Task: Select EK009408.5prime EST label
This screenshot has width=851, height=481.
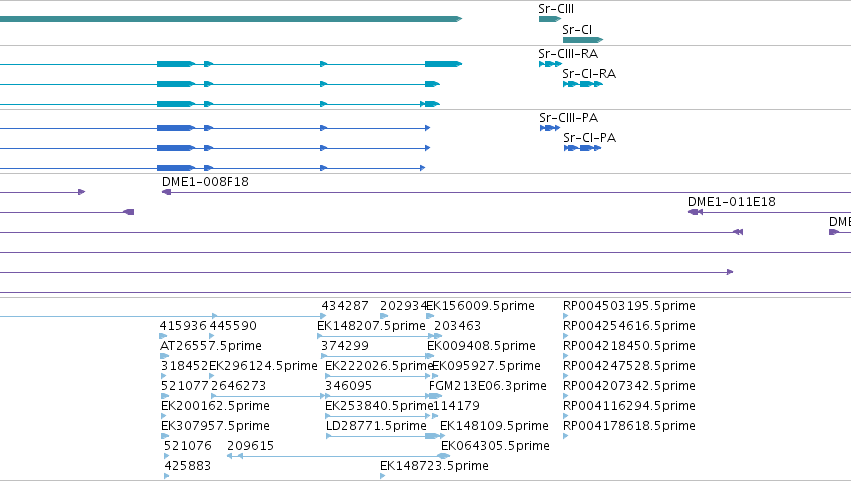Action: [x=481, y=346]
